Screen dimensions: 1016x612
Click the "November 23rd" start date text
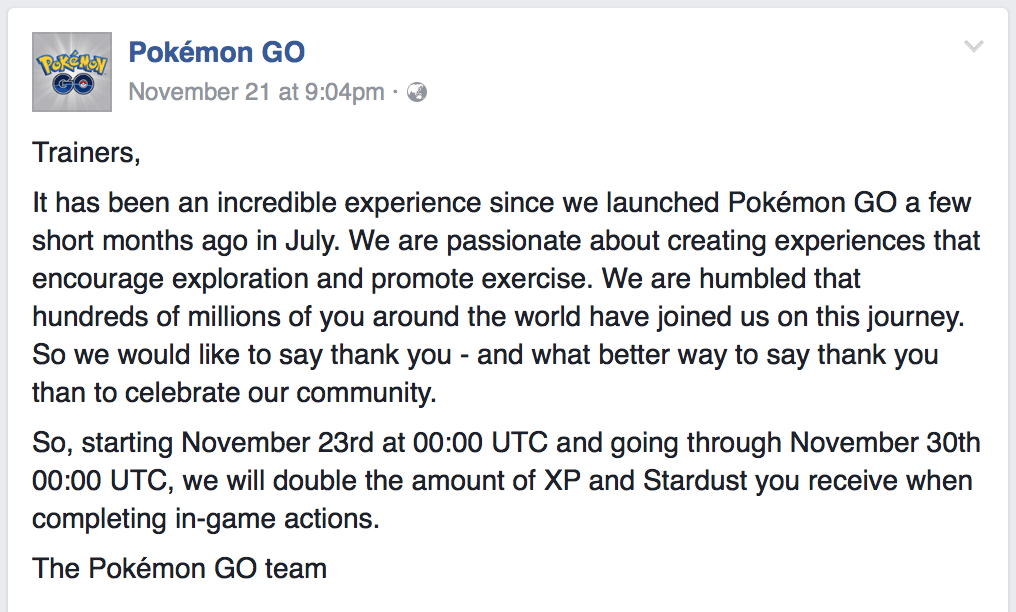(x=277, y=443)
